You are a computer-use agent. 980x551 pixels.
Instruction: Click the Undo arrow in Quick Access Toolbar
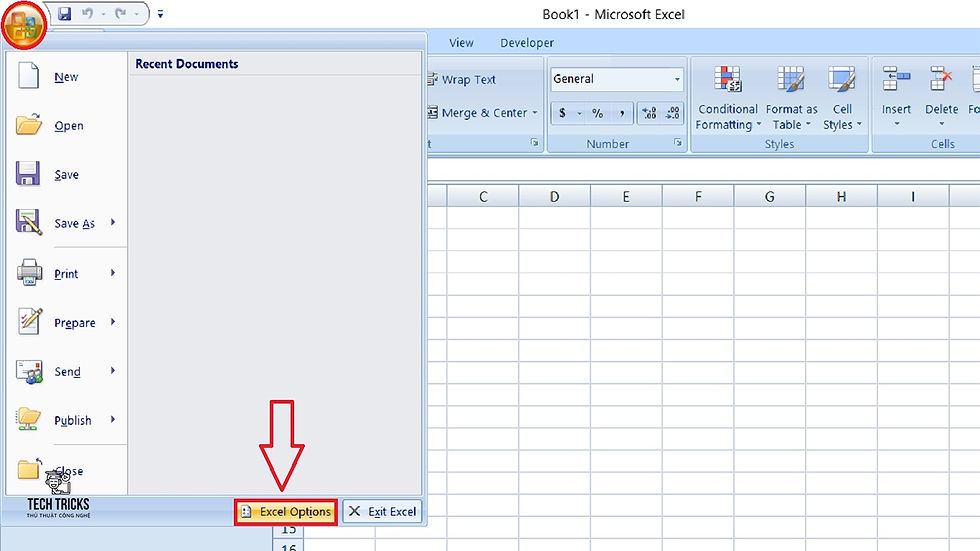click(88, 13)
